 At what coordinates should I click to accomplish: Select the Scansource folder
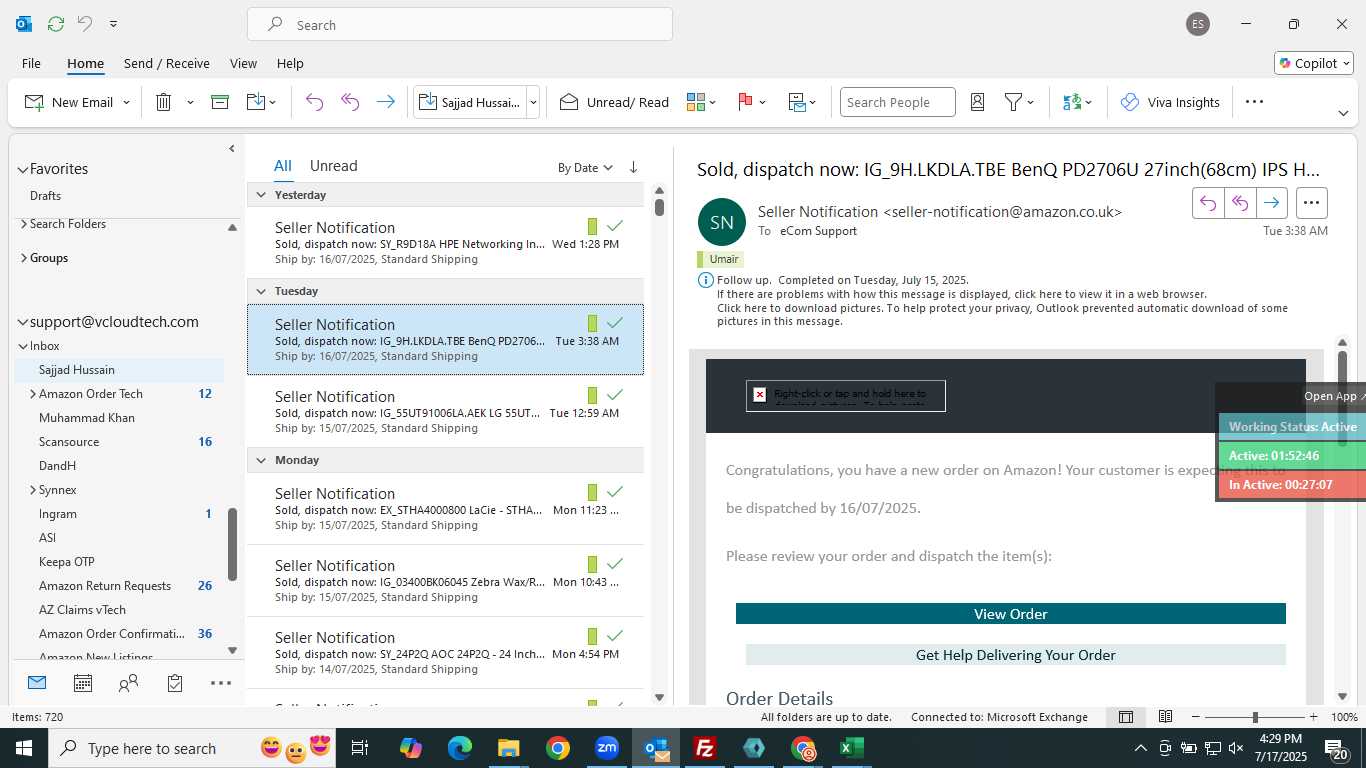(x=69, y=442)
